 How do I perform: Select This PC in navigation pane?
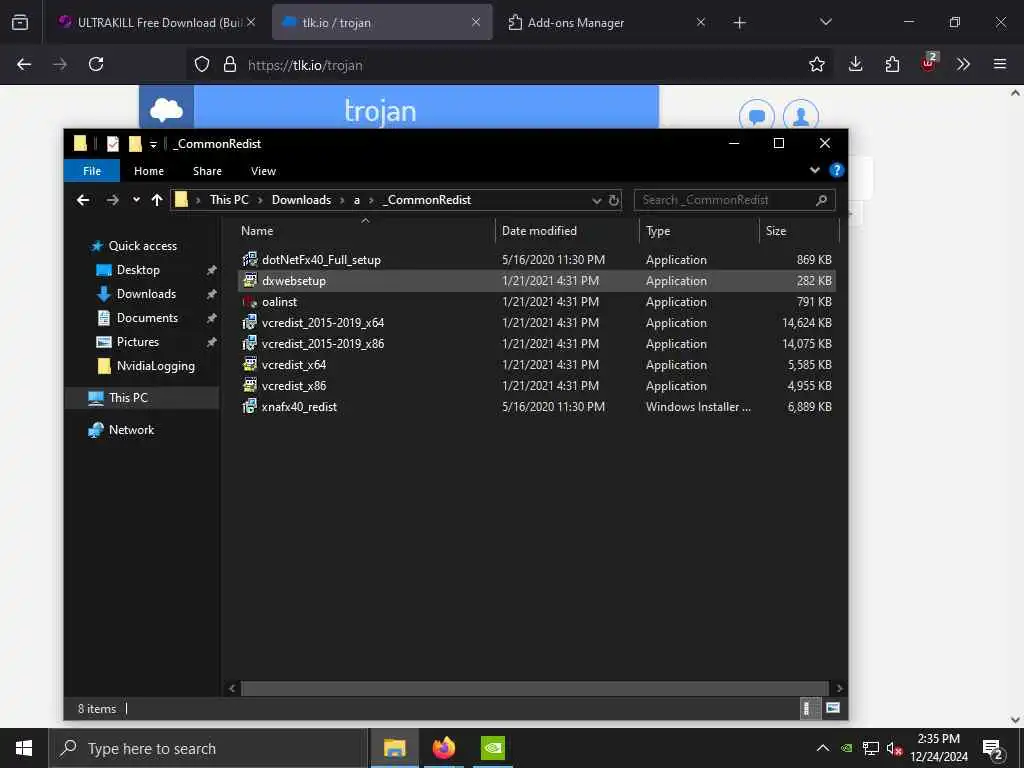[128, 398]
